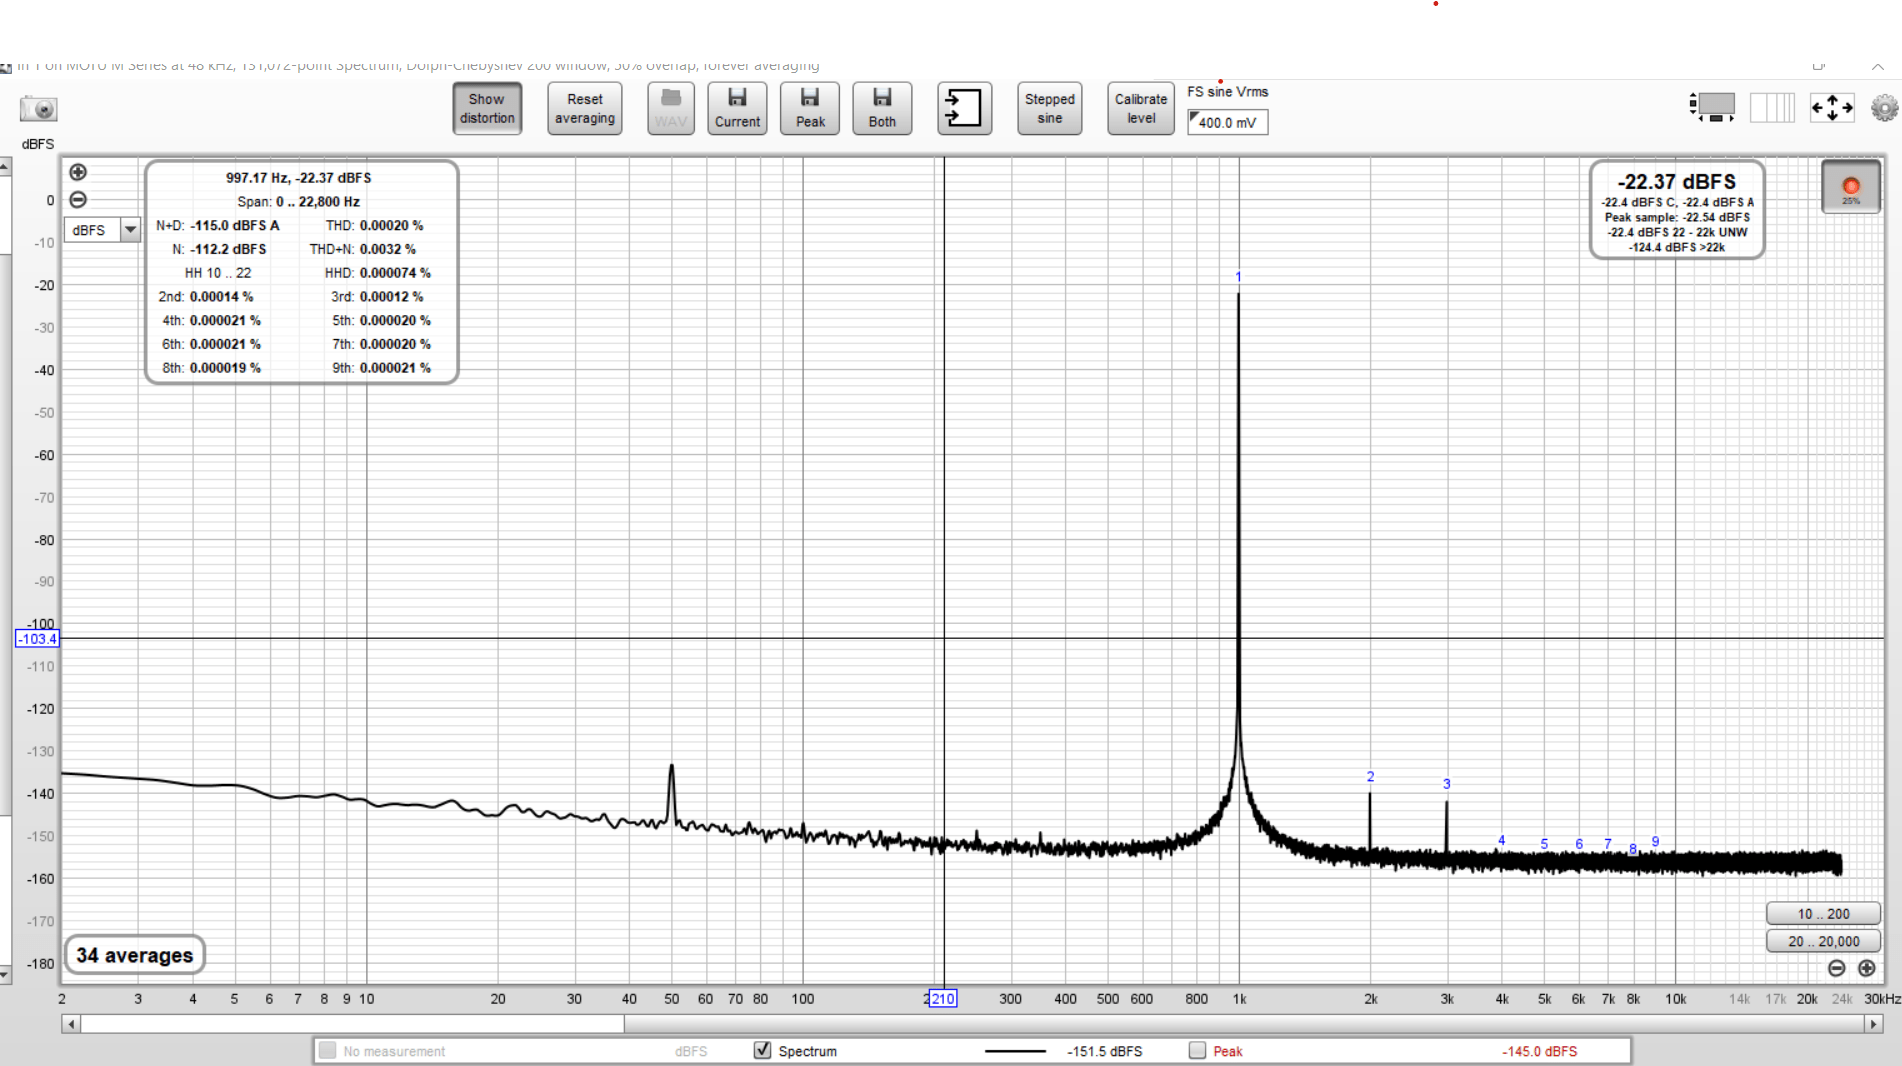Open RTA settings gear icon
This screenshot has height=1066, width=1902.
click(x=1884, y=108)
